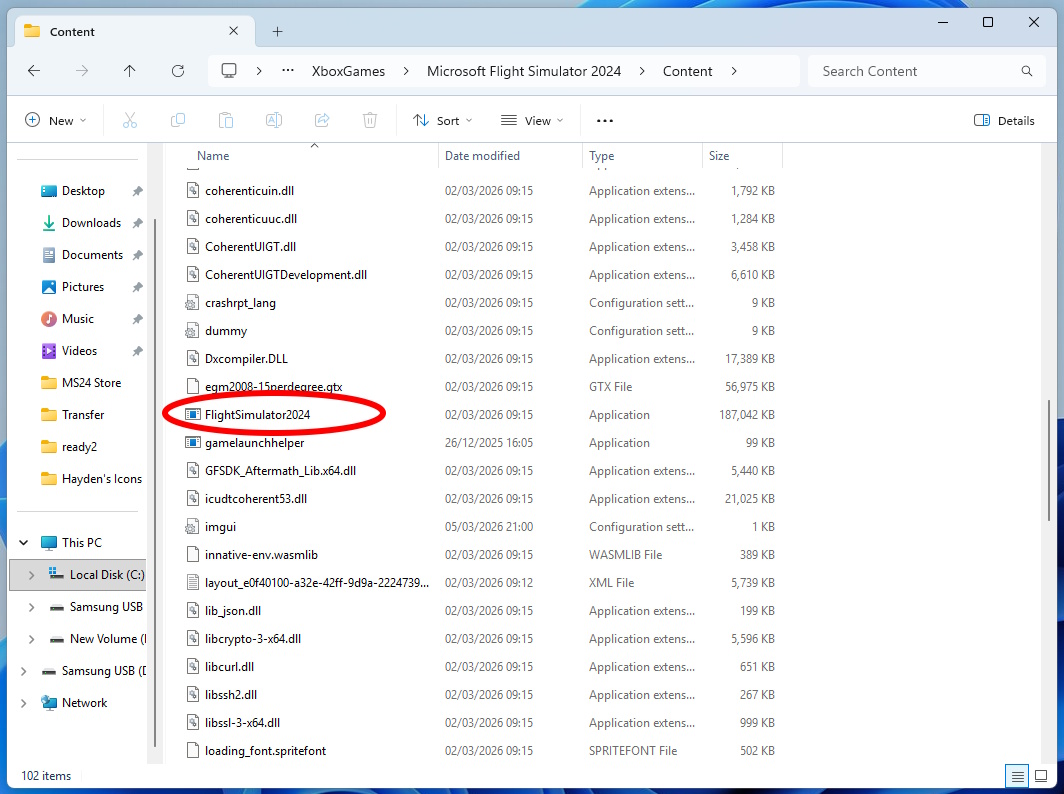This screenshot has height=794, width=1064.
Task: Close the Content tab
Action: click(x=233, y=31)
